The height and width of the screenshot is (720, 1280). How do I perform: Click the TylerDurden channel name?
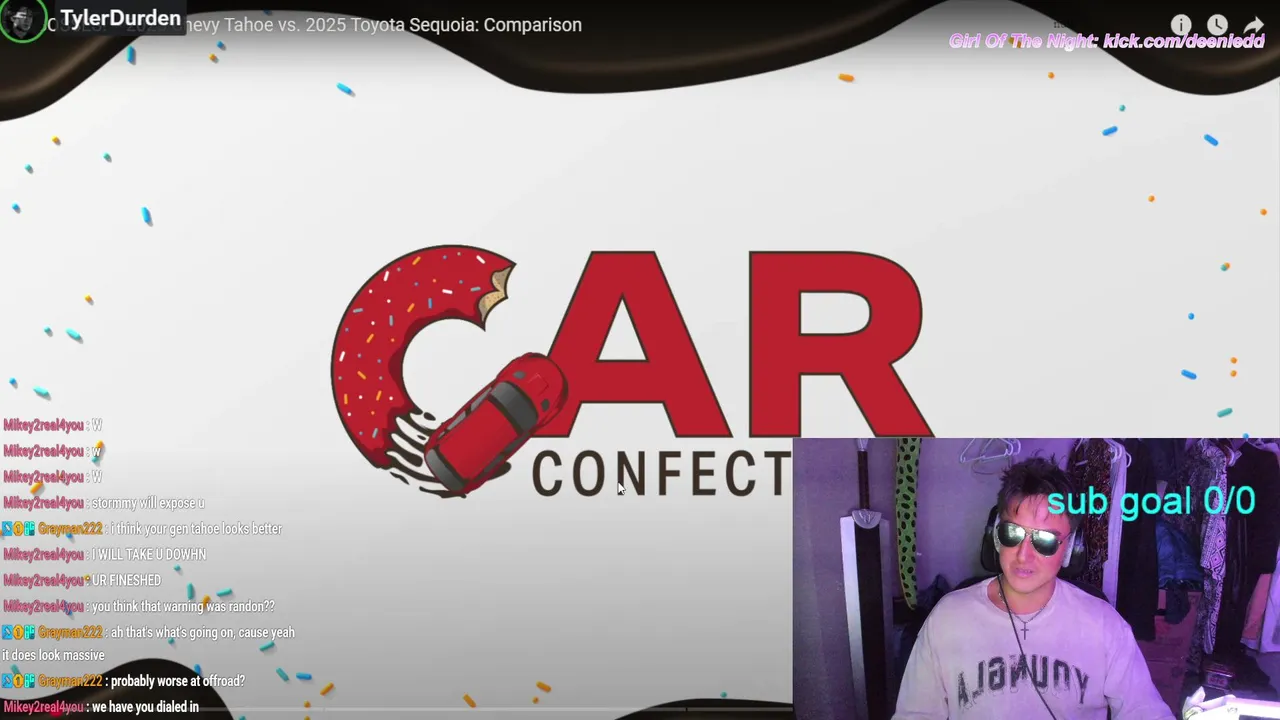pyautogui.click(x=120, y=18)
